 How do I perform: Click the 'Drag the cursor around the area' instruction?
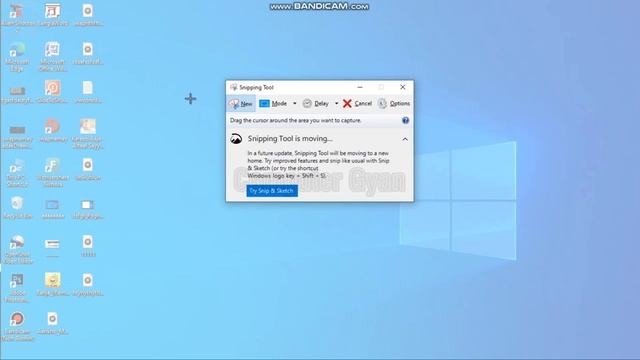click(x=296, y=120)
